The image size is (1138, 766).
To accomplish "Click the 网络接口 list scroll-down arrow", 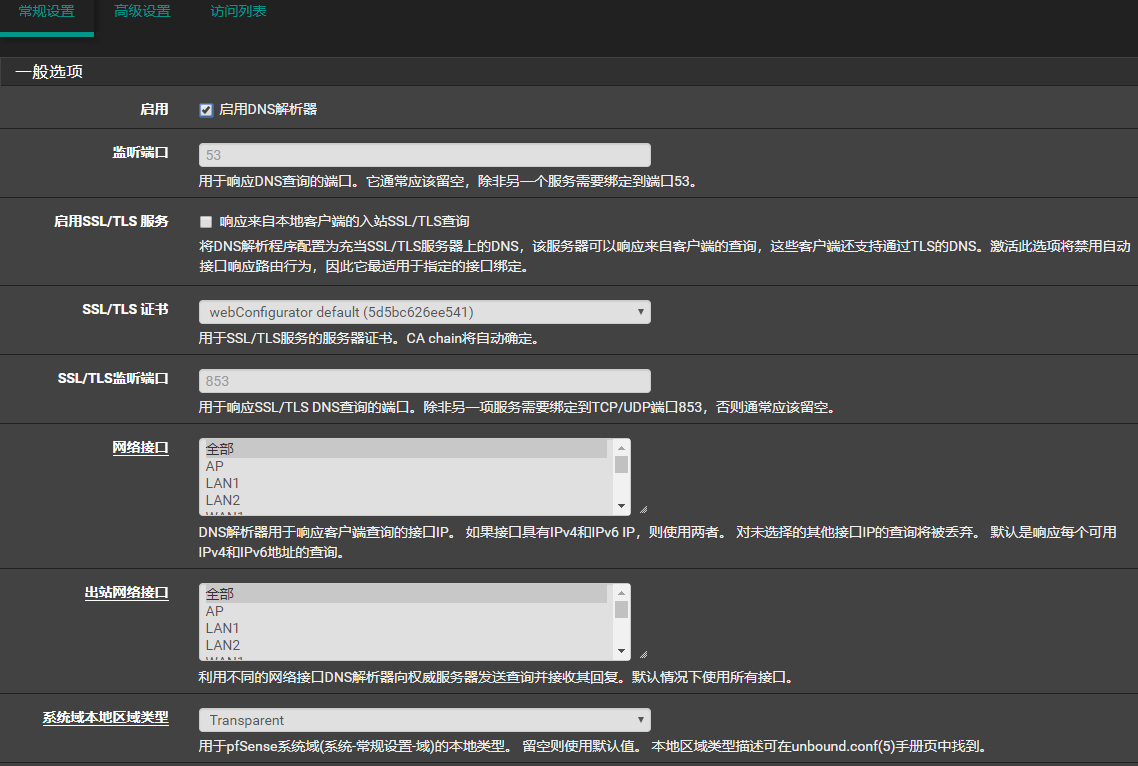I will (x=621, y=507).
